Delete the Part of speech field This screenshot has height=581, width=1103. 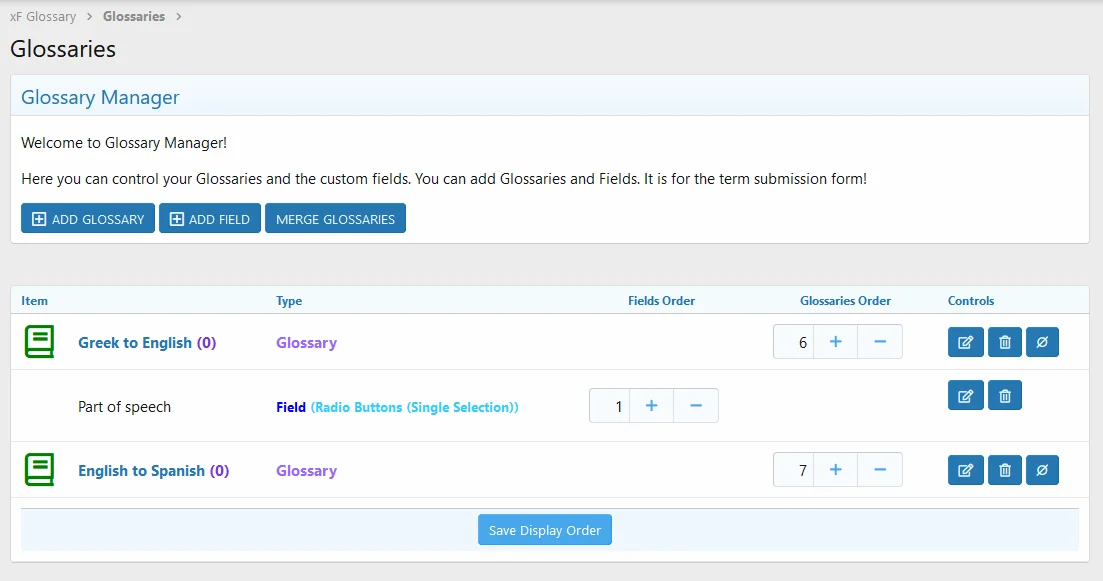(1004, 396)
